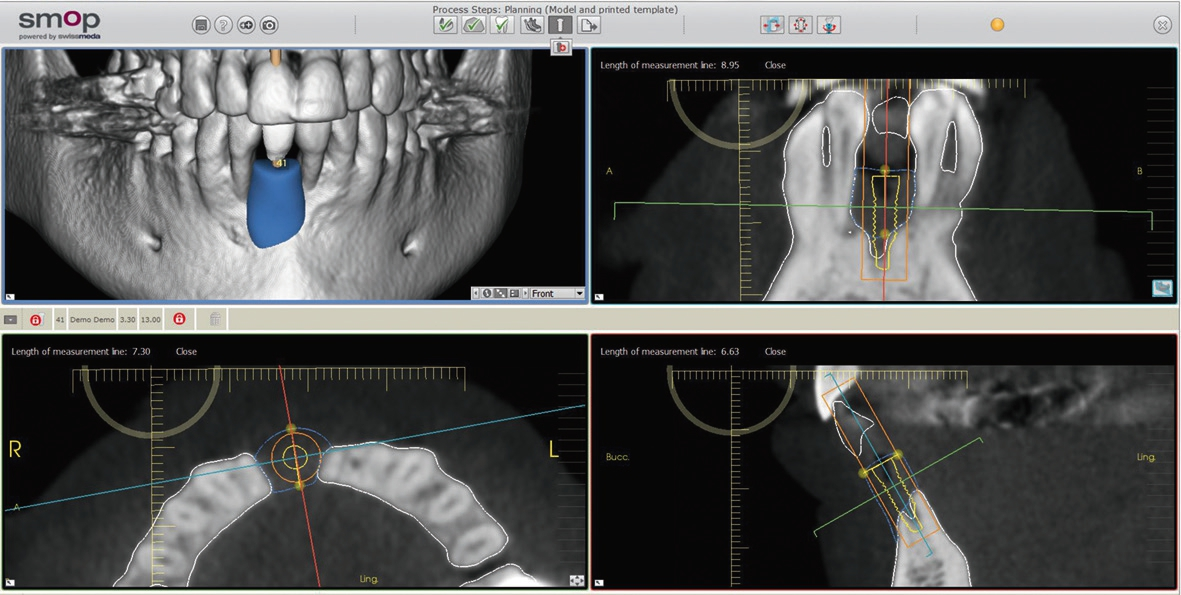Click the orange status indicator circle
1181x595 pixels.
[996, 23]
